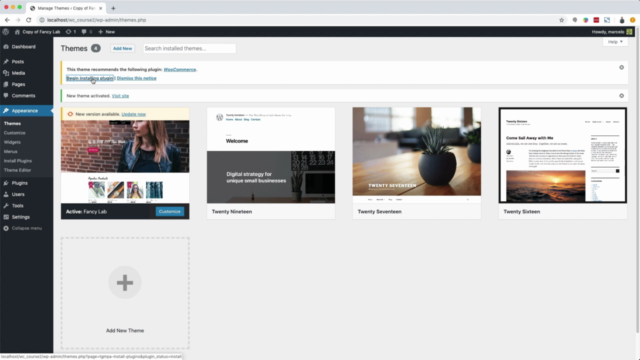The image size is (640, 360).
Task: Click the Pages icon in sidebar
Action: [6, 84]
